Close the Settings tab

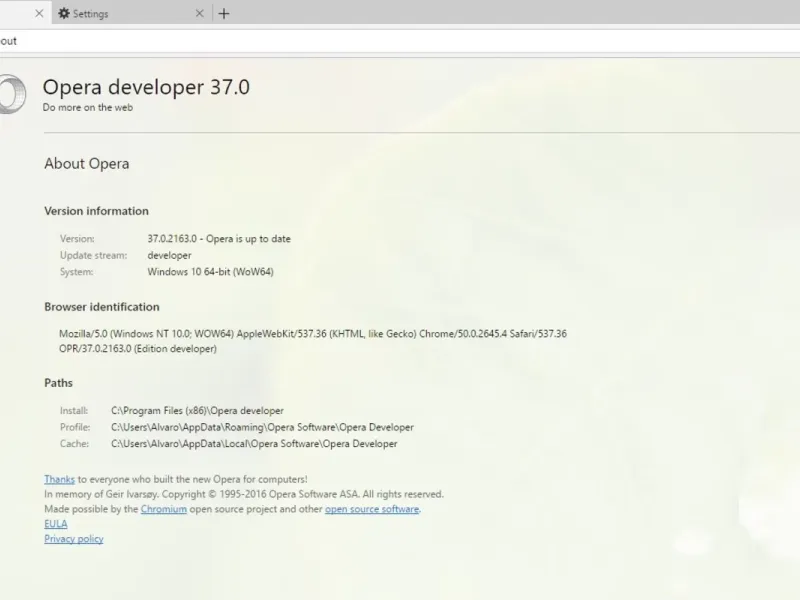click(x=199, y=14)
